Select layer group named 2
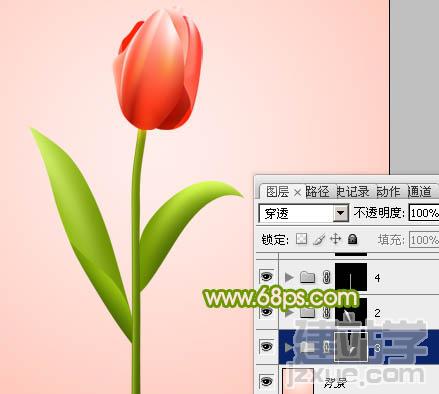This screenshot has height=394, width=439. pos(377,313)
